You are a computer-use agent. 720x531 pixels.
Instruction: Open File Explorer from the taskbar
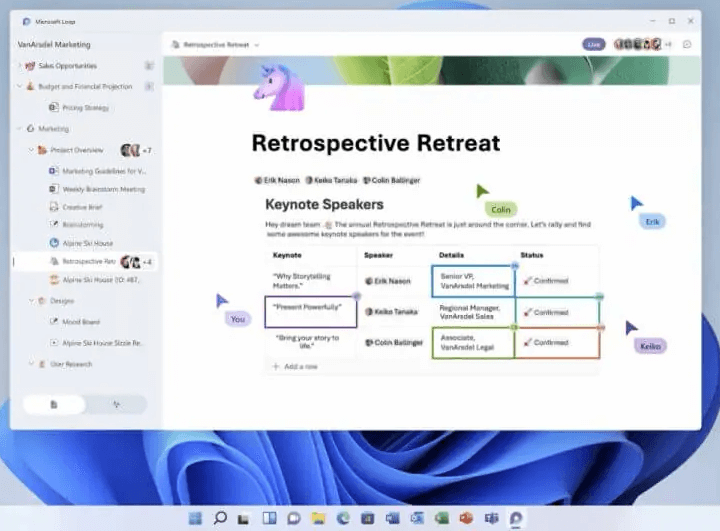[x=318, y=519]
